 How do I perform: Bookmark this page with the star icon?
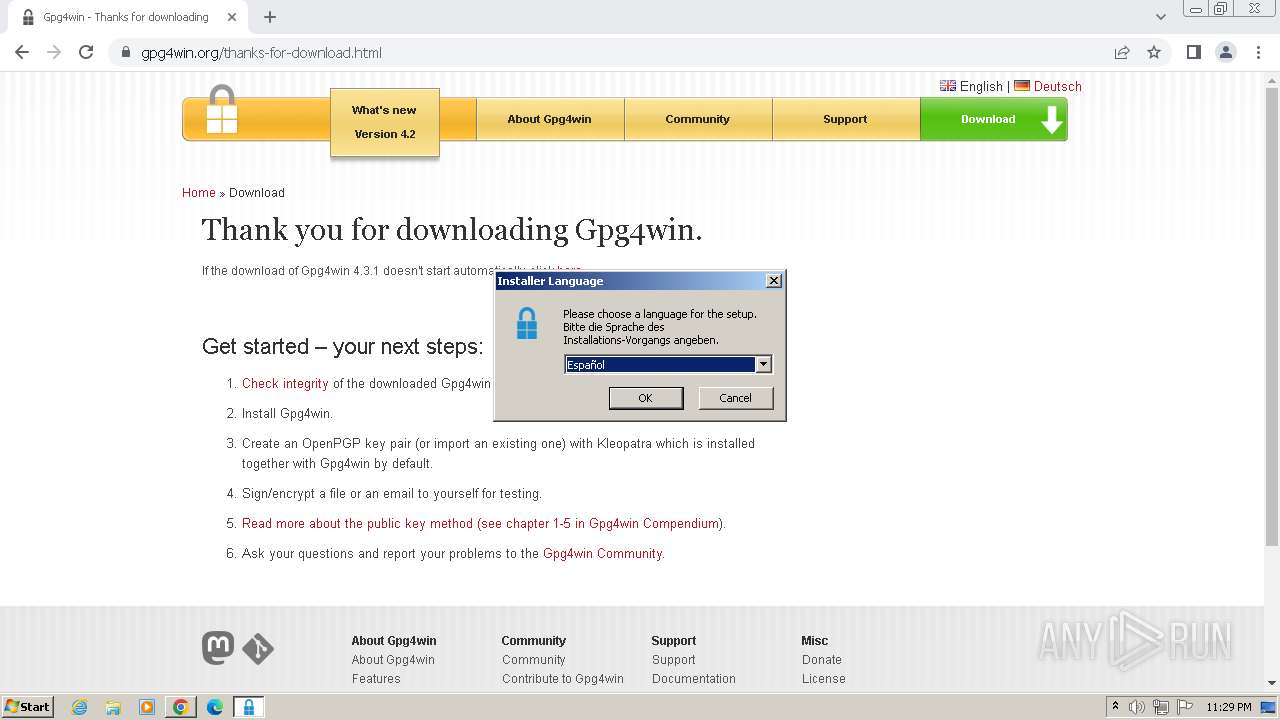point(1154,53)
